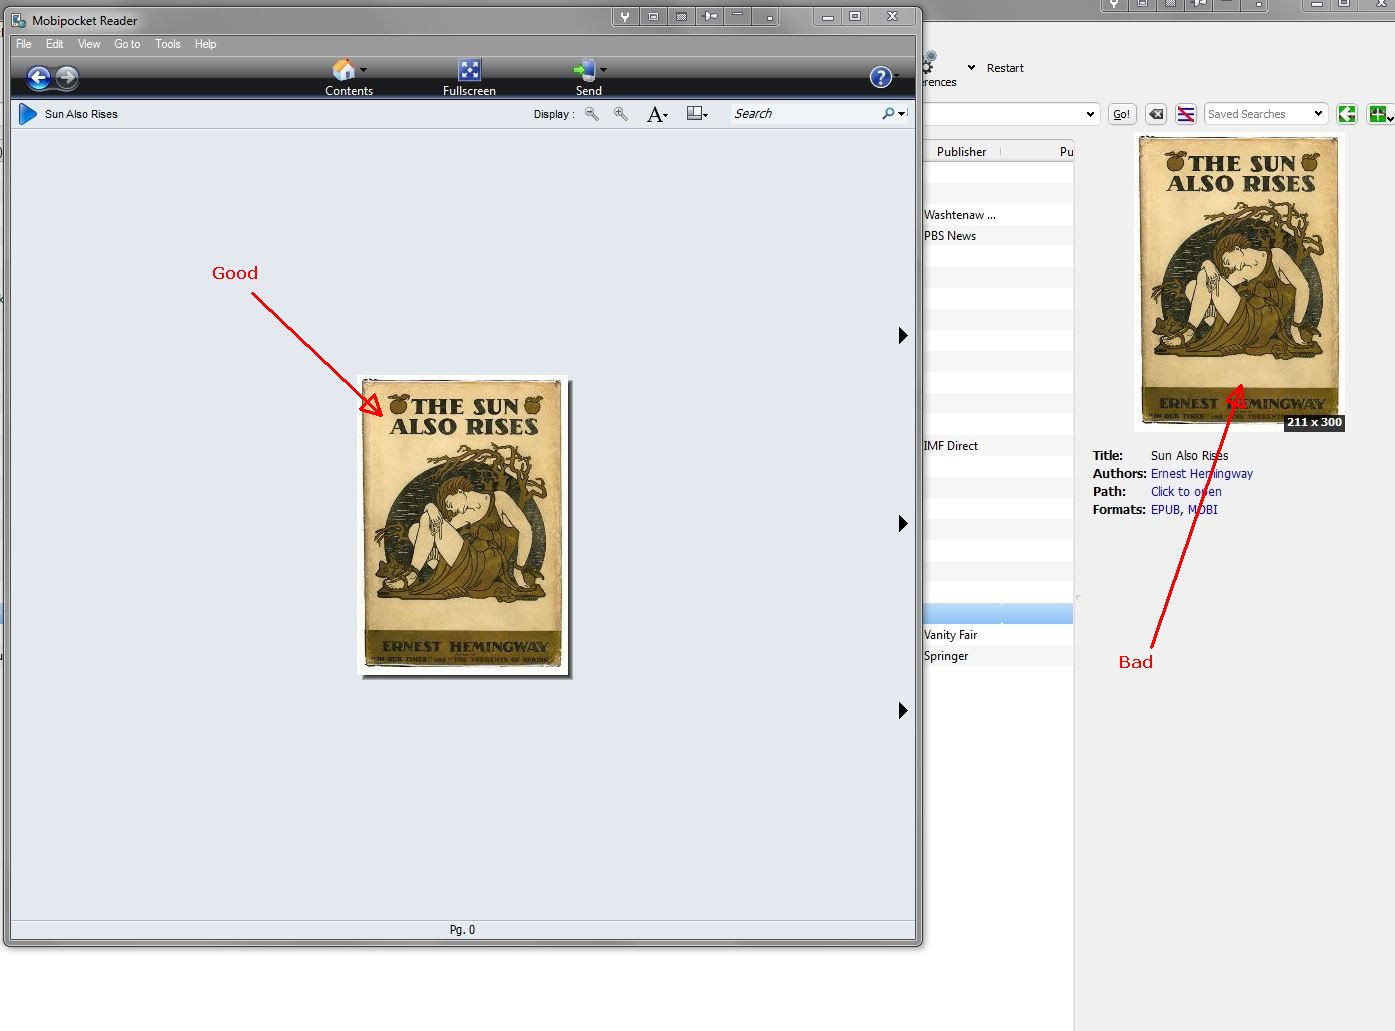Open the blue Help question mark icon
This screenshot has width=1395, height=1031.
[880, 77]
